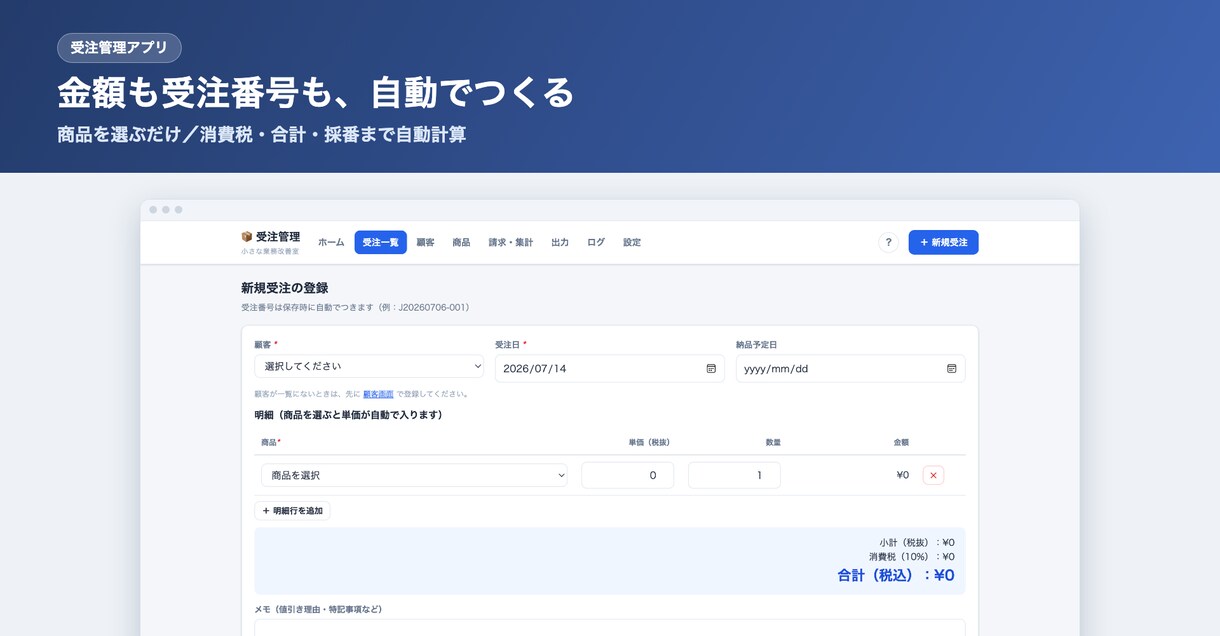The image size is (1220, 636).
Task: Open the 商品 nav item
Action: (461, 242)
